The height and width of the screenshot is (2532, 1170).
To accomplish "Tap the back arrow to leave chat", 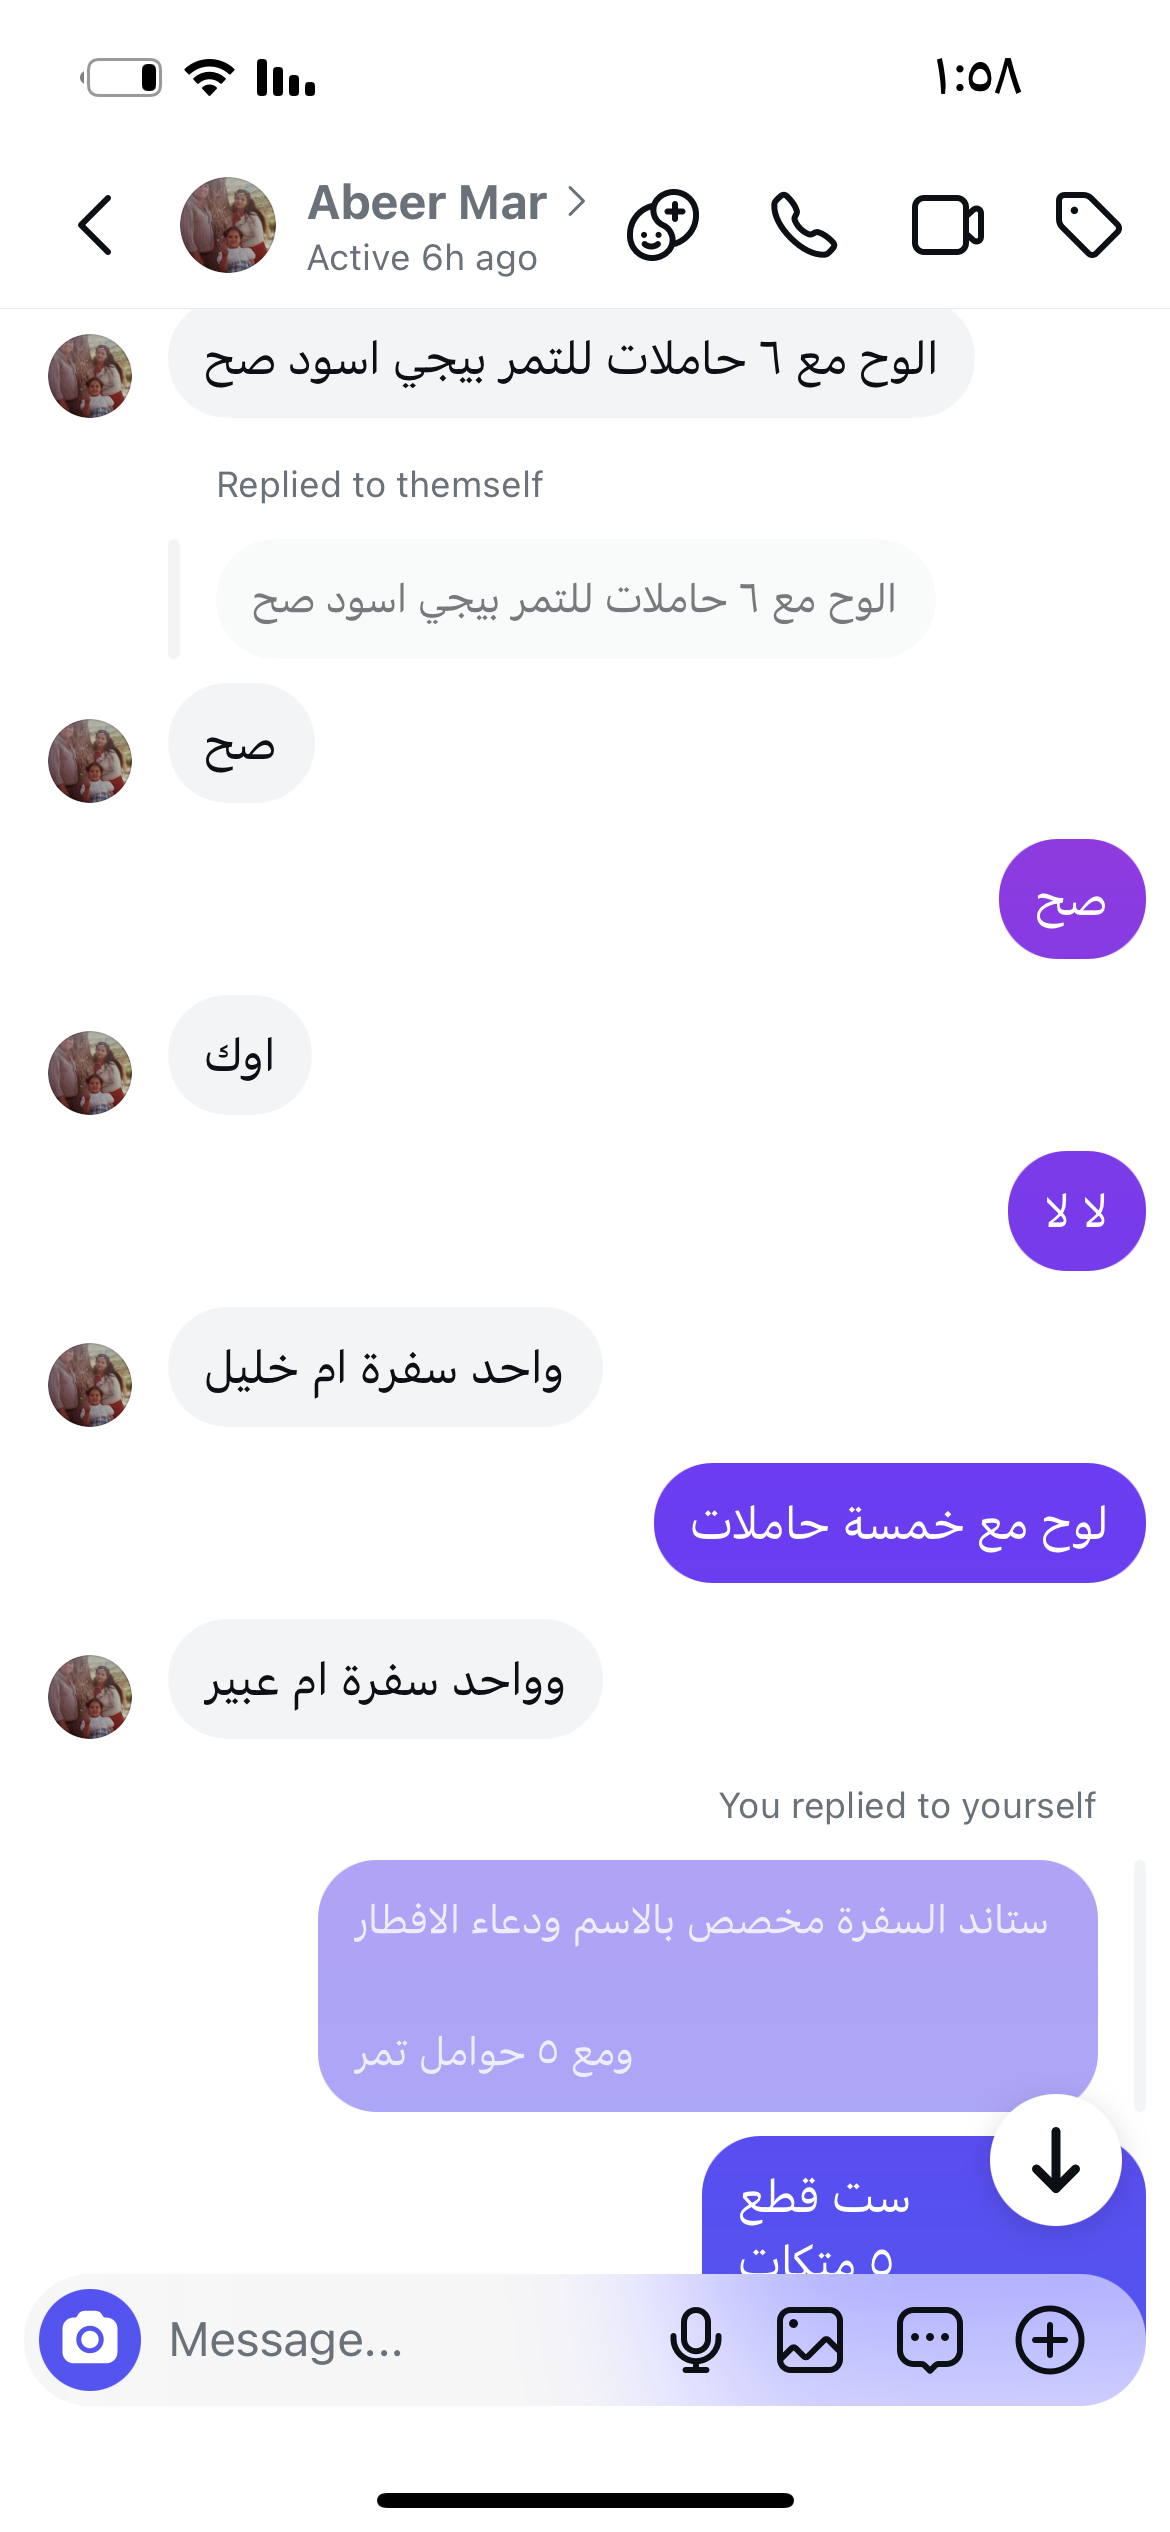I will pyautogui.click(x=95, y=225).
